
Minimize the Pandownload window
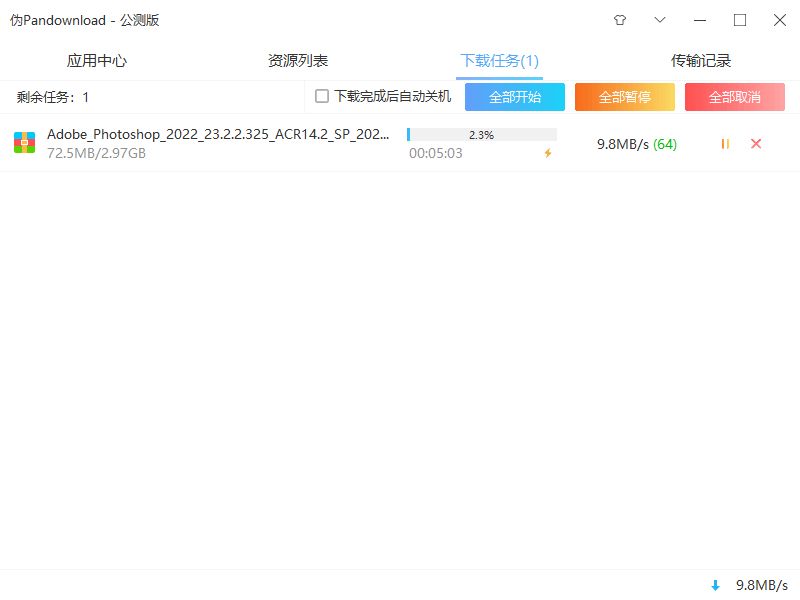700,20
